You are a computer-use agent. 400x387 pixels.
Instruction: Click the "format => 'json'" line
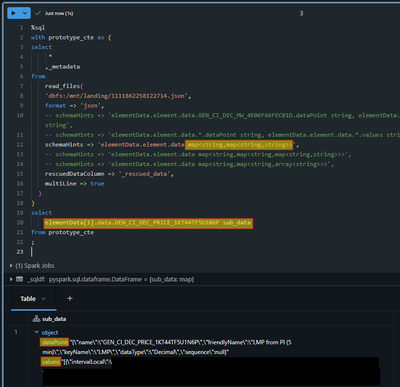74,105
